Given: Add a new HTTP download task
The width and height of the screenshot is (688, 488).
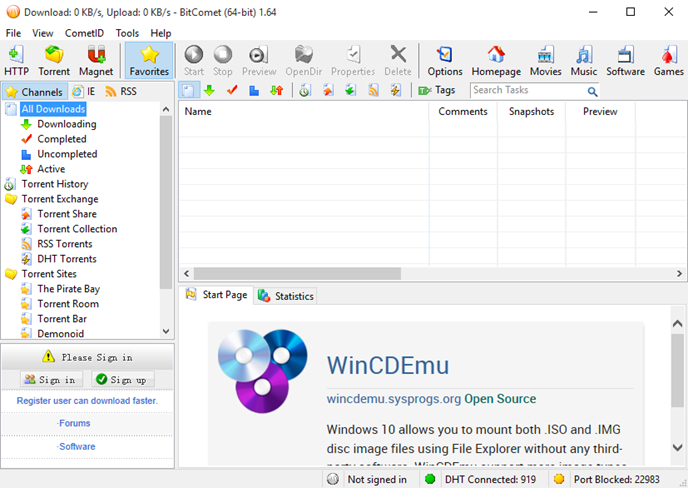Looking at the screenshot, I should 16,61.
